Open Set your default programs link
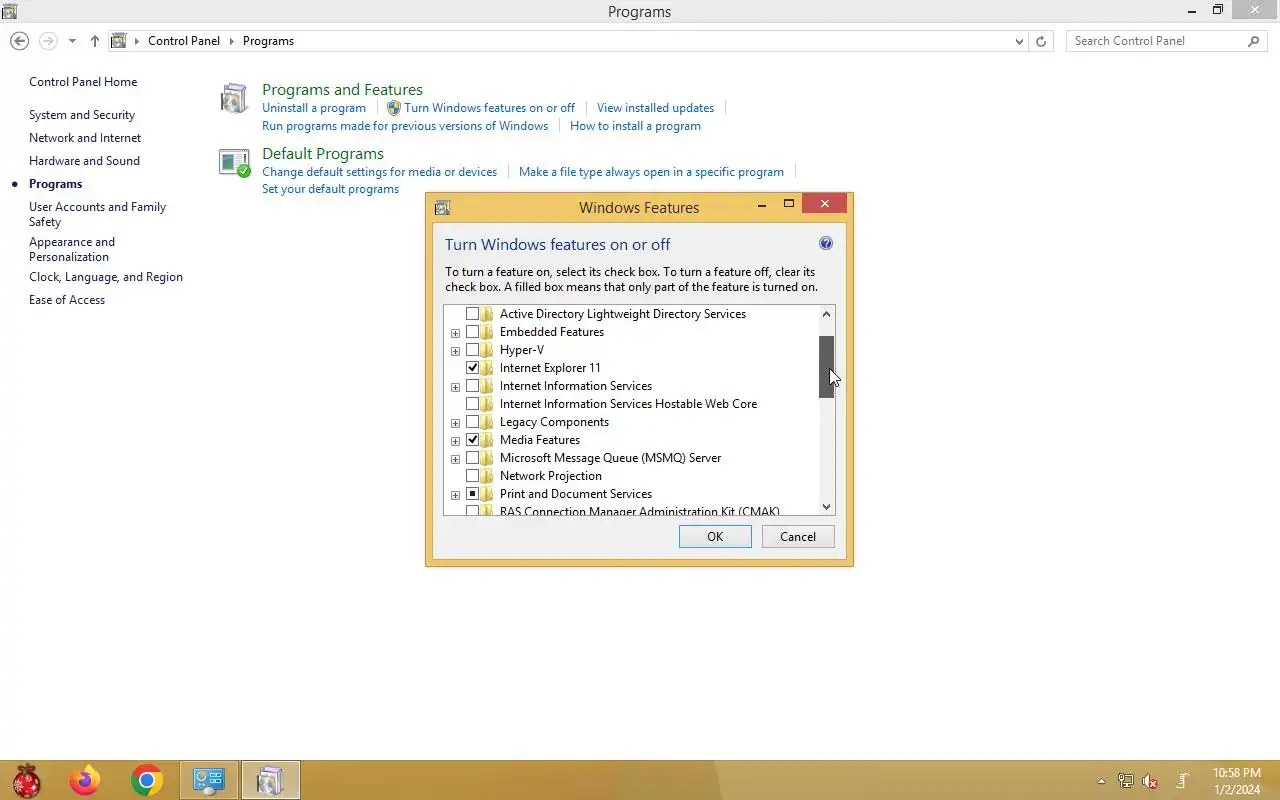 [x=330, y=189]
